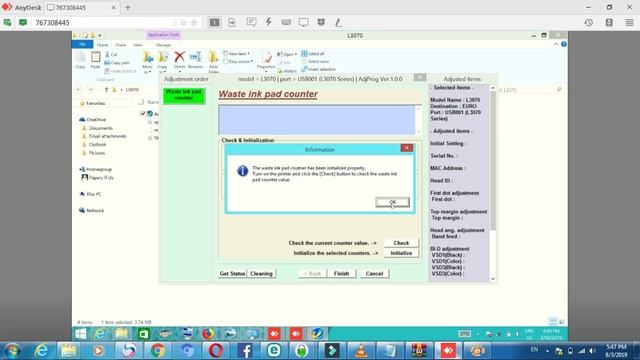This screenshot has width=640, height=360.
Task: Click OK in the Information dialog
Action: pyautogui.click(x=392, y=202)
